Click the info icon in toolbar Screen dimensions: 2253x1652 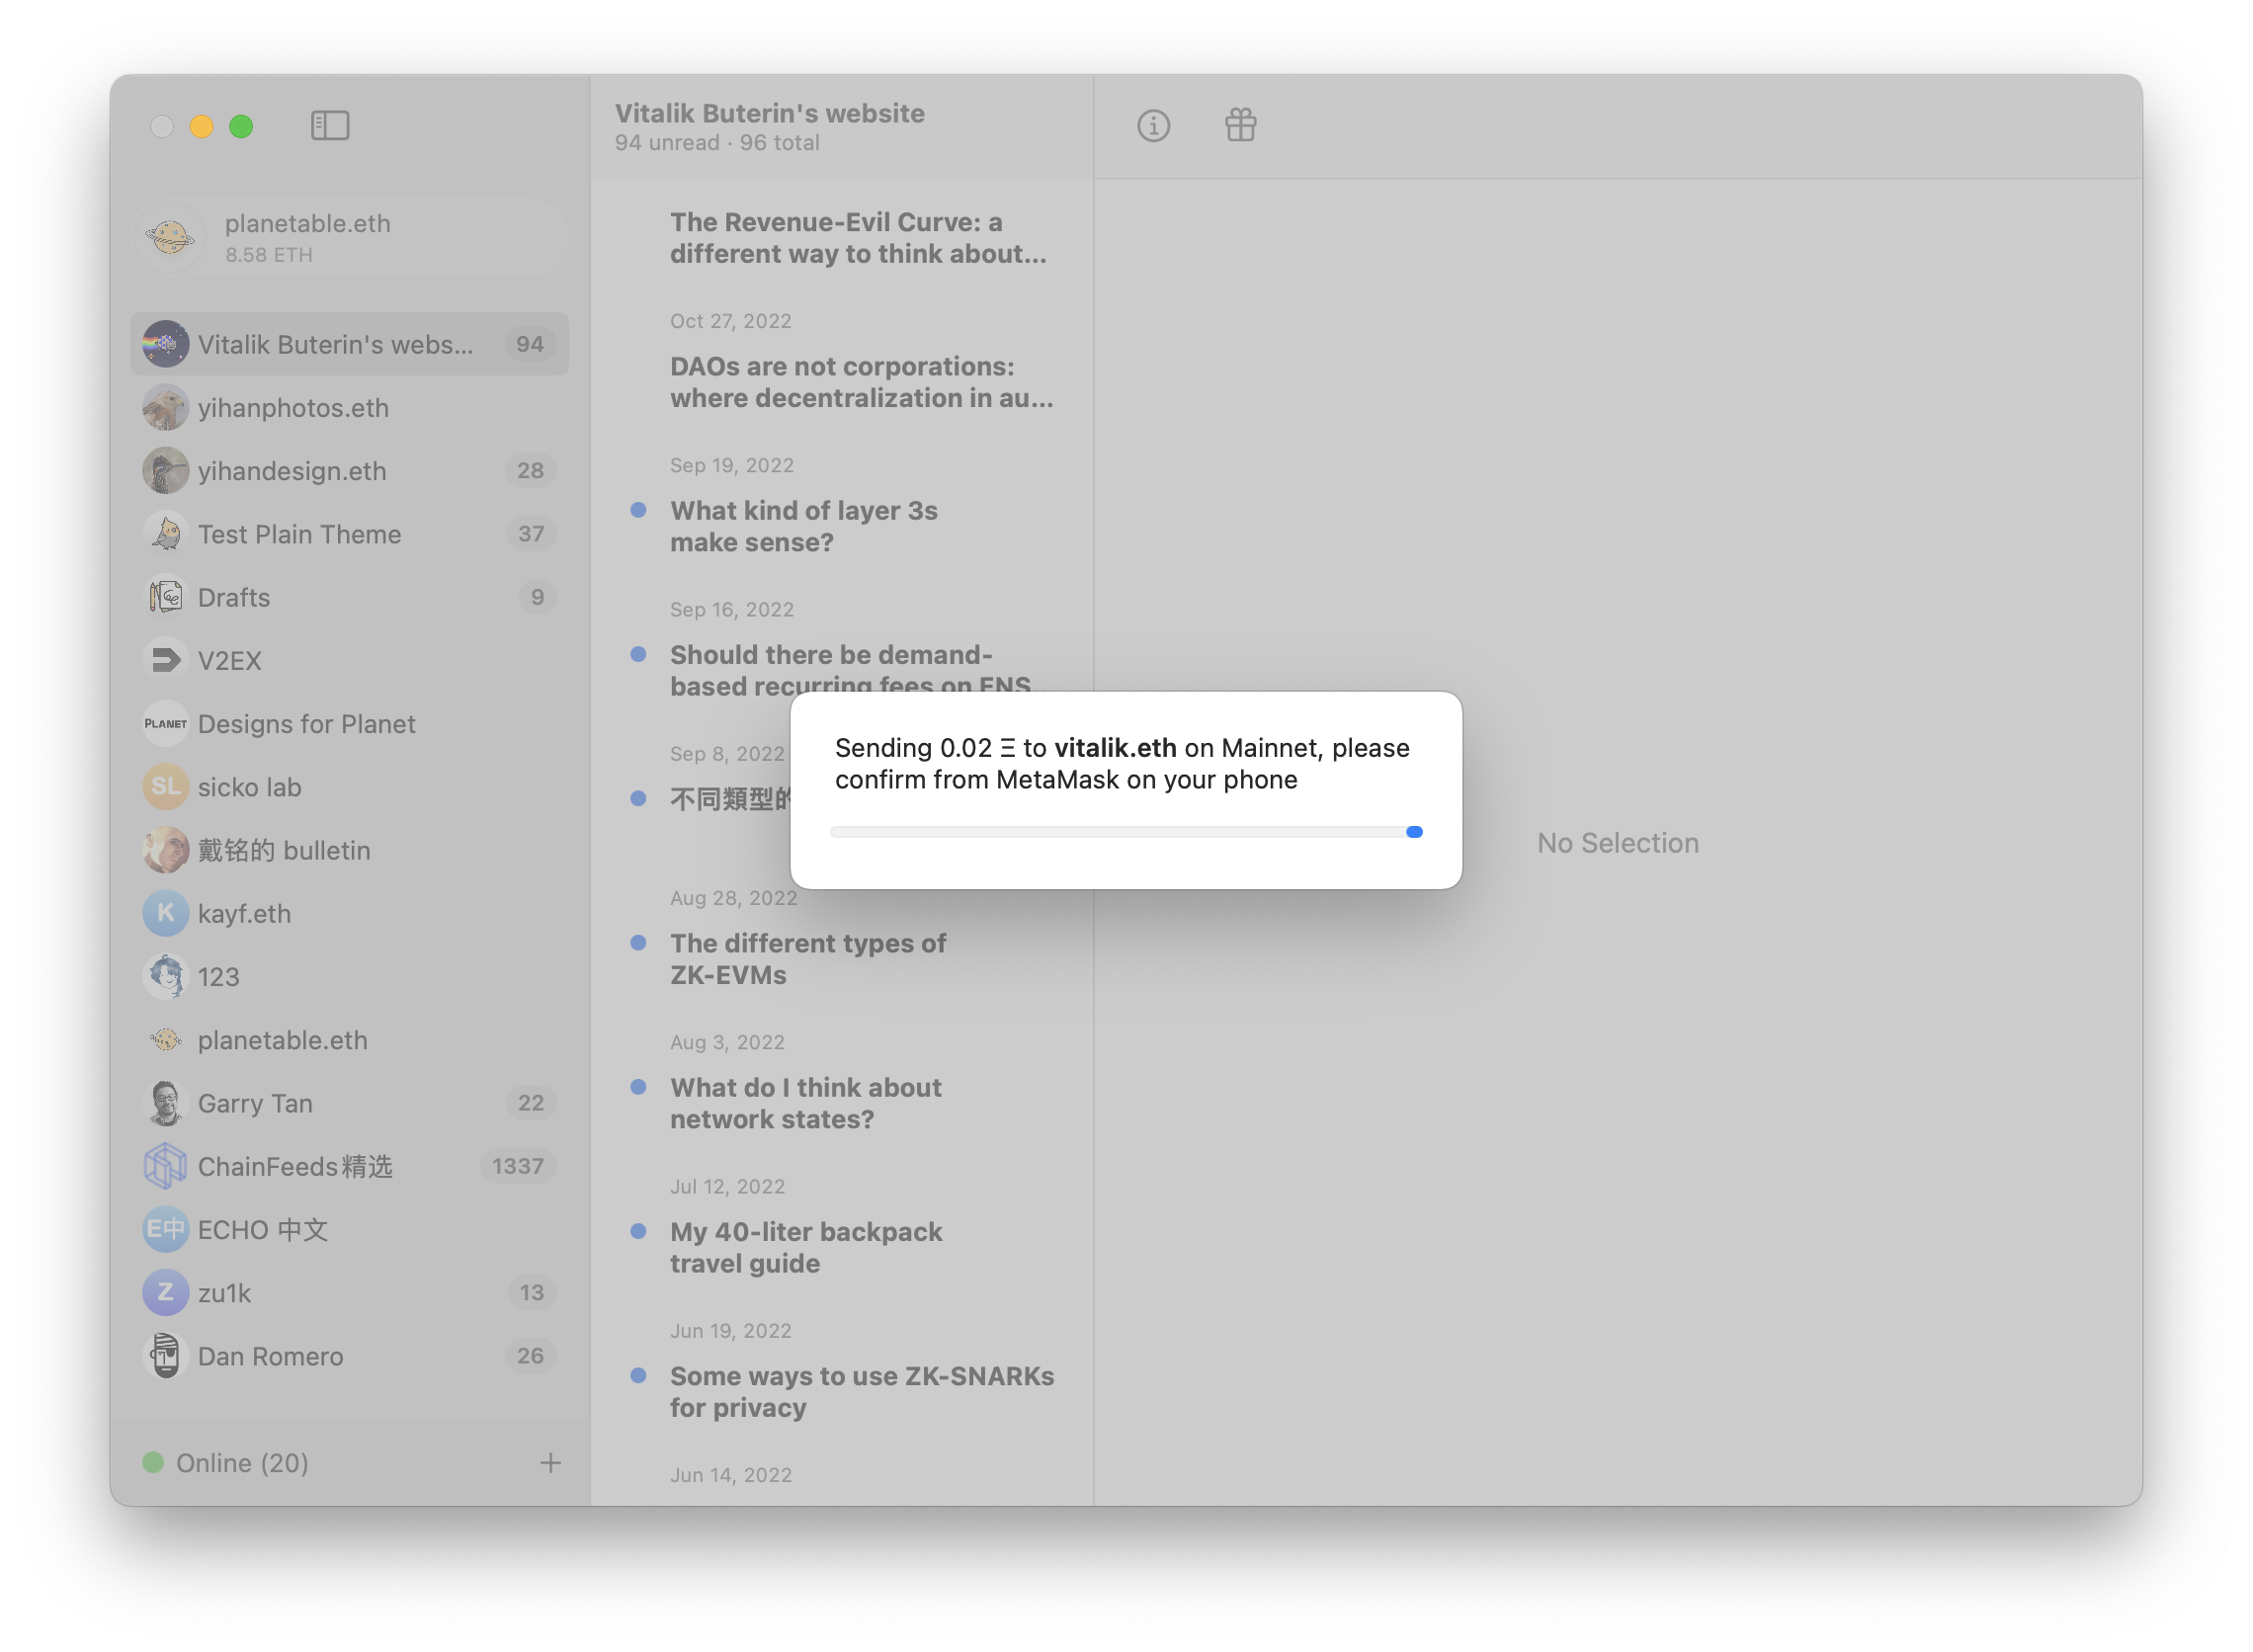[x=1153, y=125]
